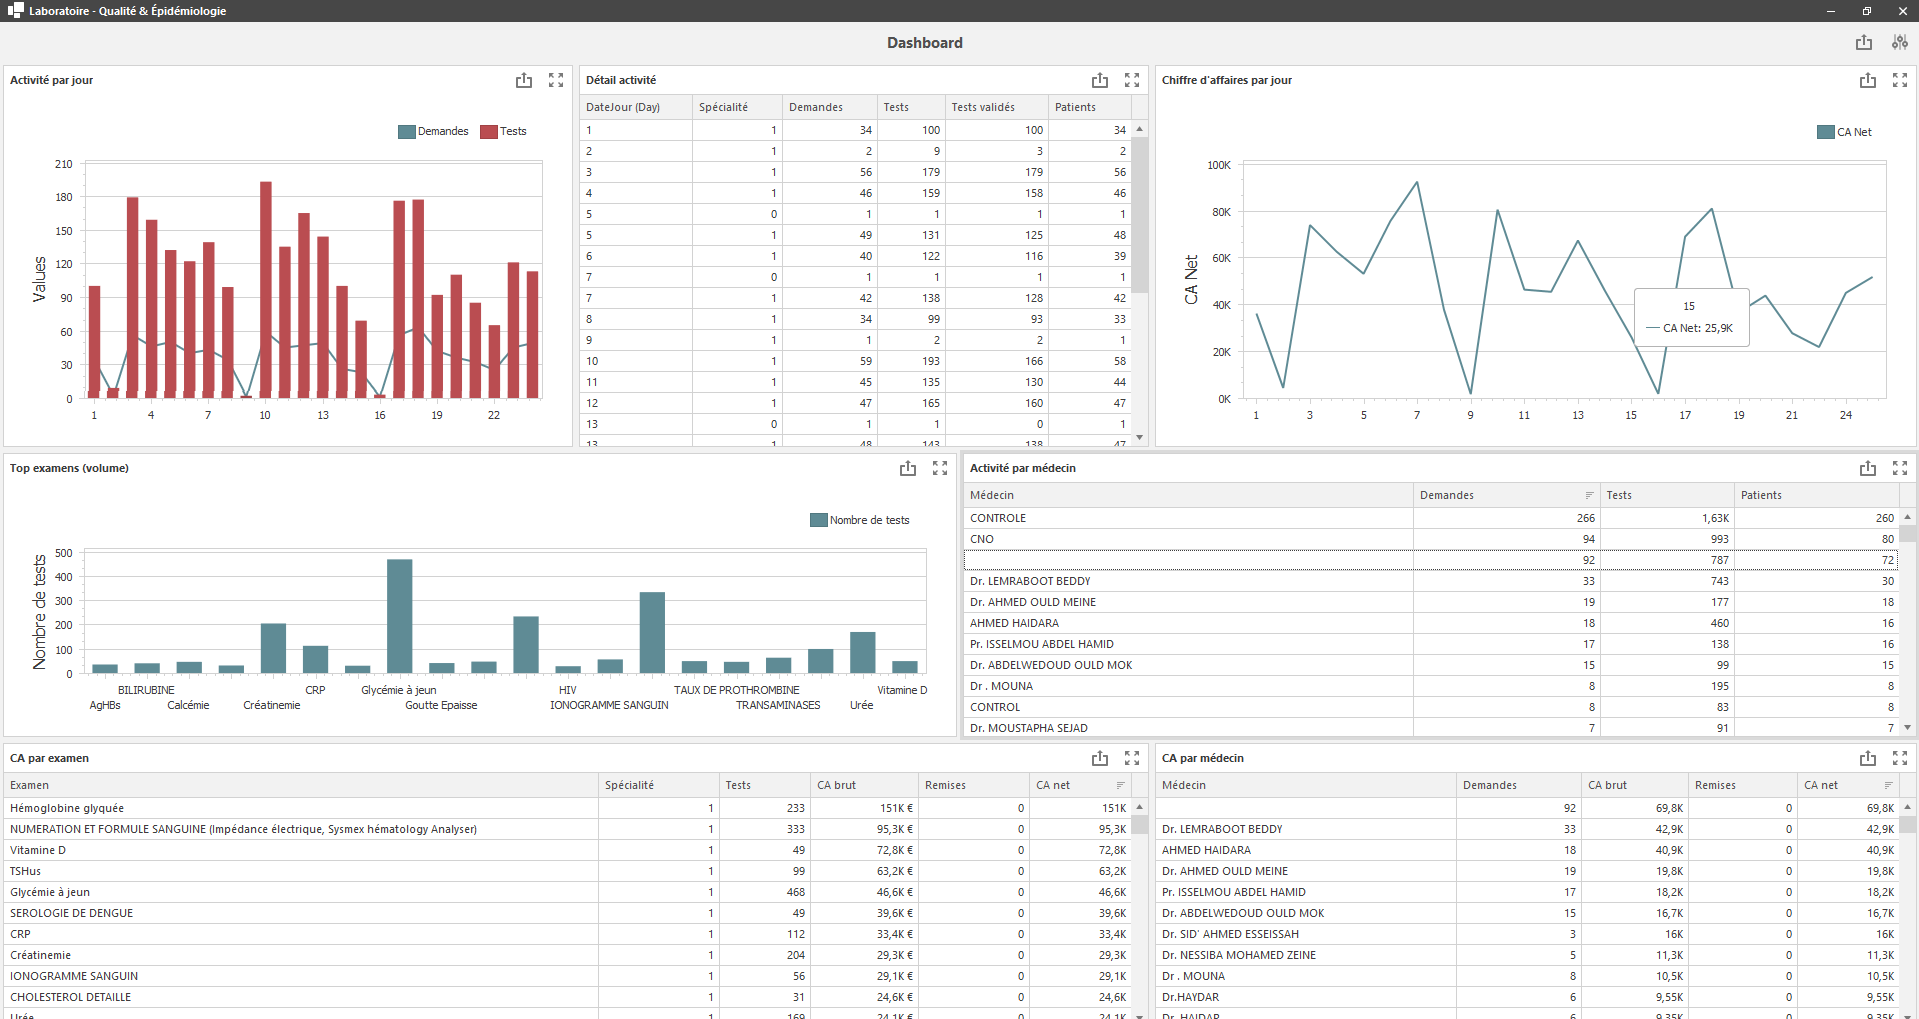Open the app logo menu in title bar
This screenshot has height=1019, width=1919.
(x=16, y=10)
